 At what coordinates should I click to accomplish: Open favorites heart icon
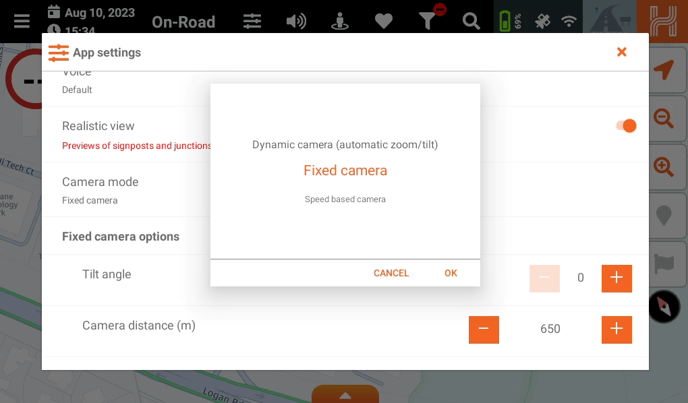[x=383, y=21]
